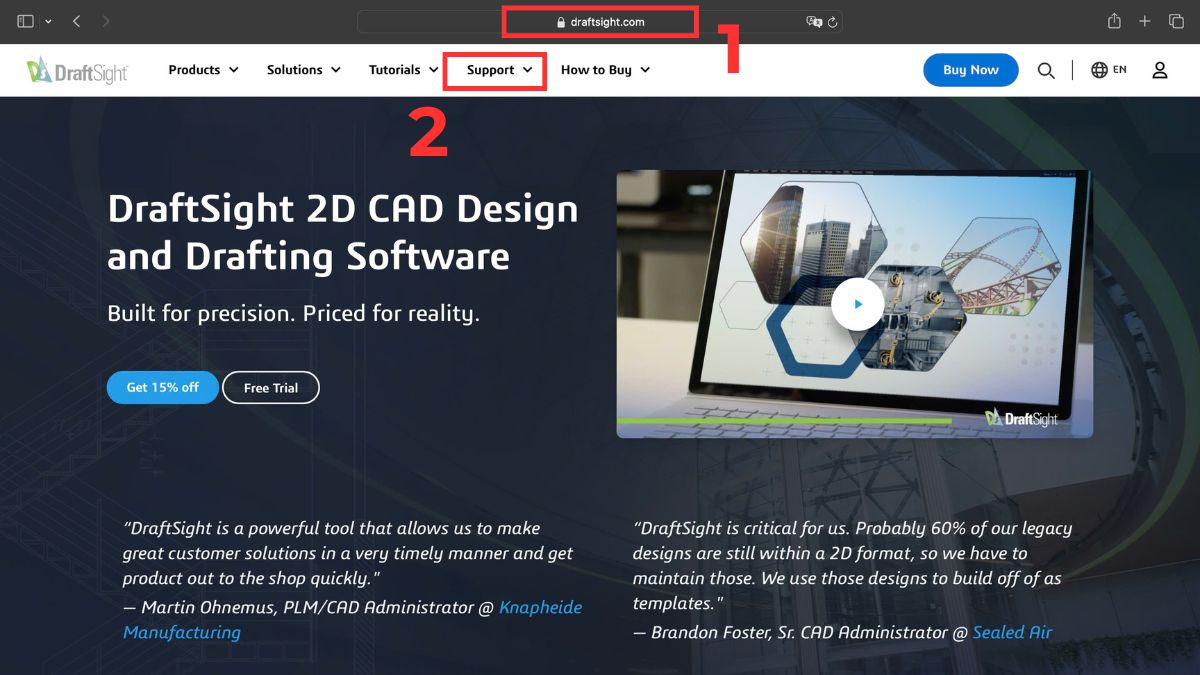
Task: Open the sidebar options chevron in Safari
Action: tap(48, 21)
